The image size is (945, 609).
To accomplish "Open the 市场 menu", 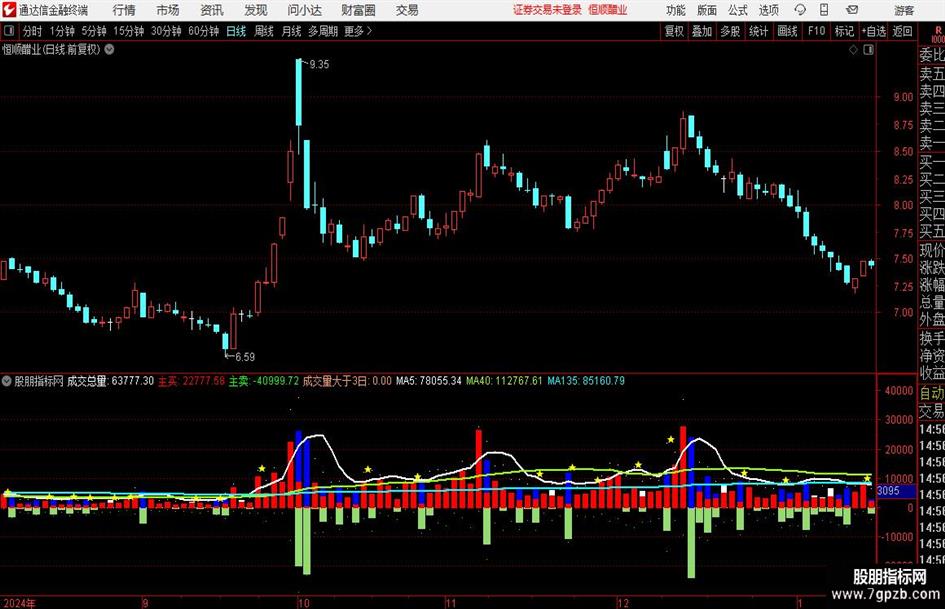I will [168, 10].
